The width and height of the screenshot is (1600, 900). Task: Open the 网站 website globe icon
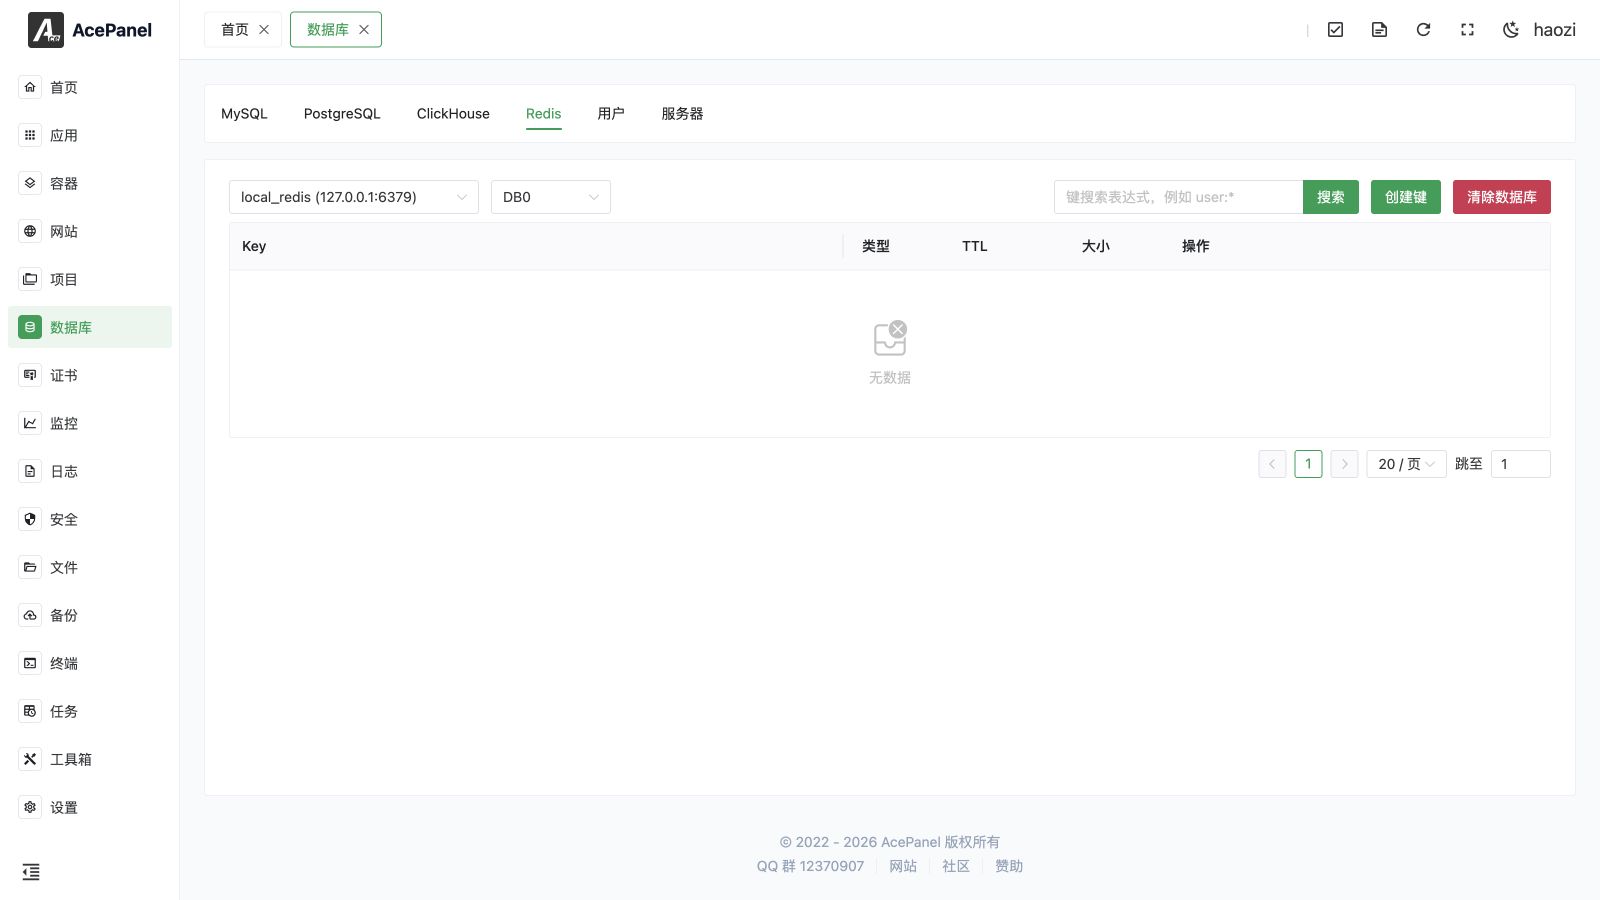[30, 231]
